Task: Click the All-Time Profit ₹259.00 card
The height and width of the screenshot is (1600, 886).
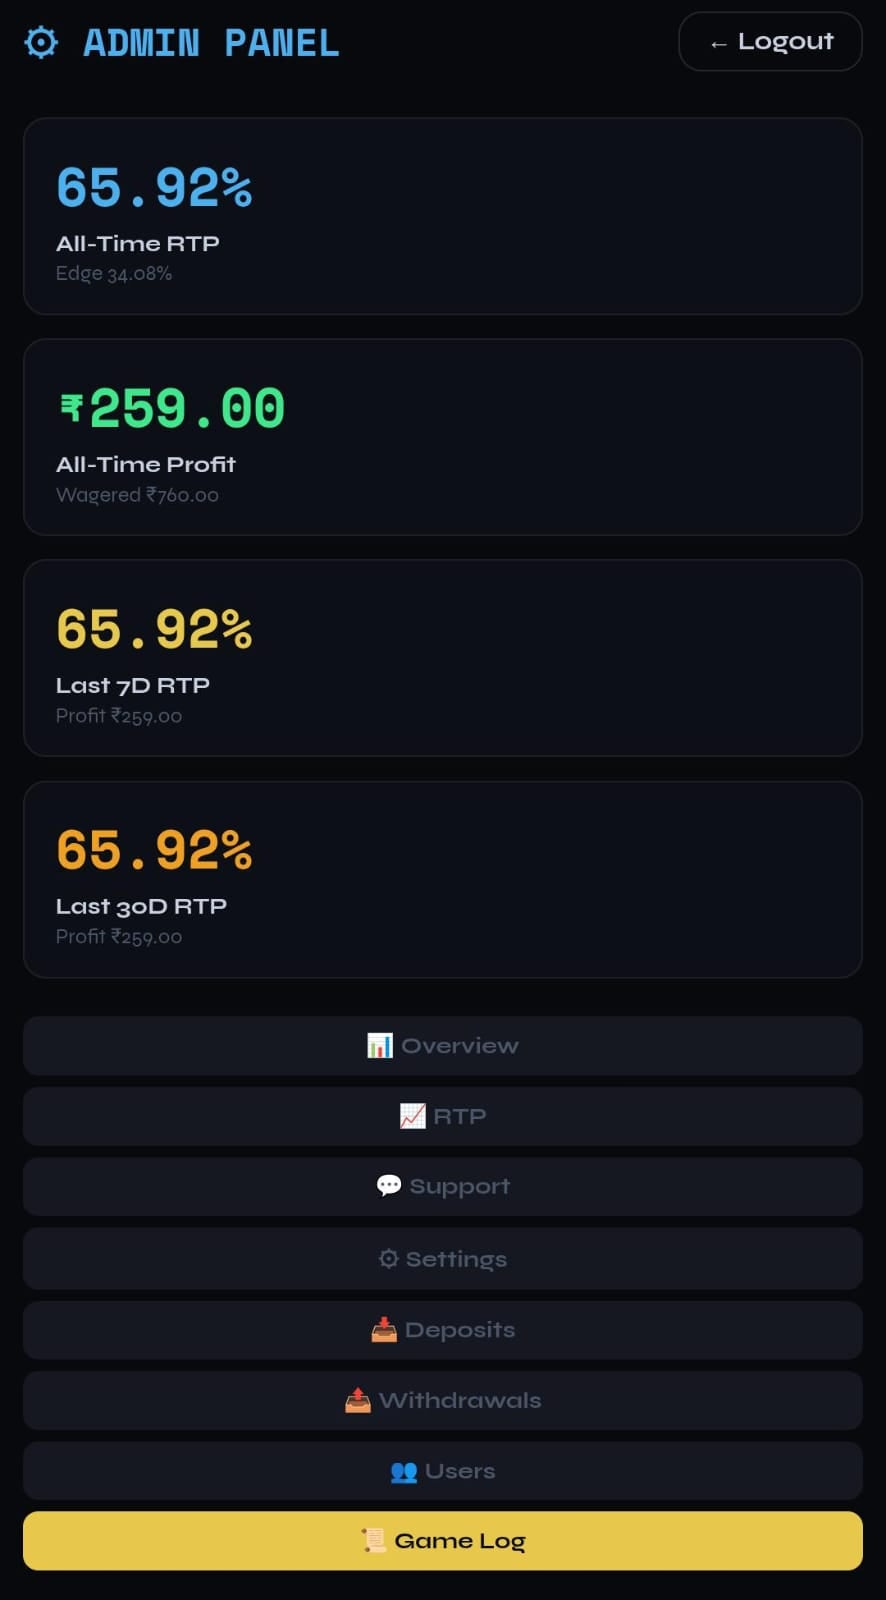Action: [x=442, y=437]
